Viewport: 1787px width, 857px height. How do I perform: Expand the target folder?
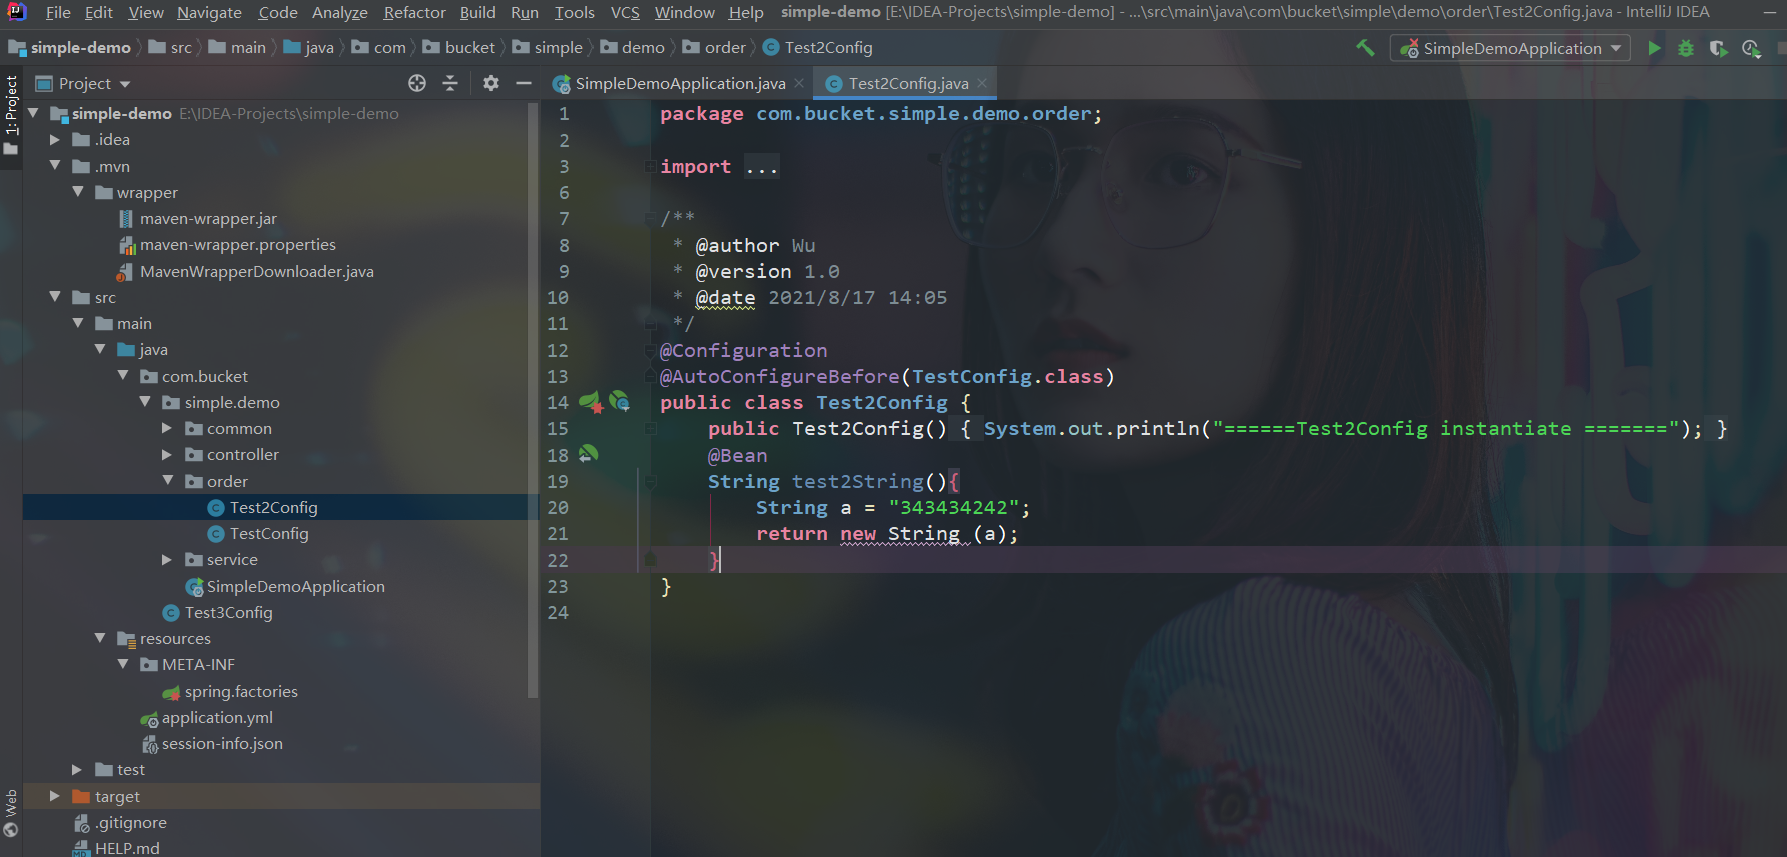pos(55,796)
